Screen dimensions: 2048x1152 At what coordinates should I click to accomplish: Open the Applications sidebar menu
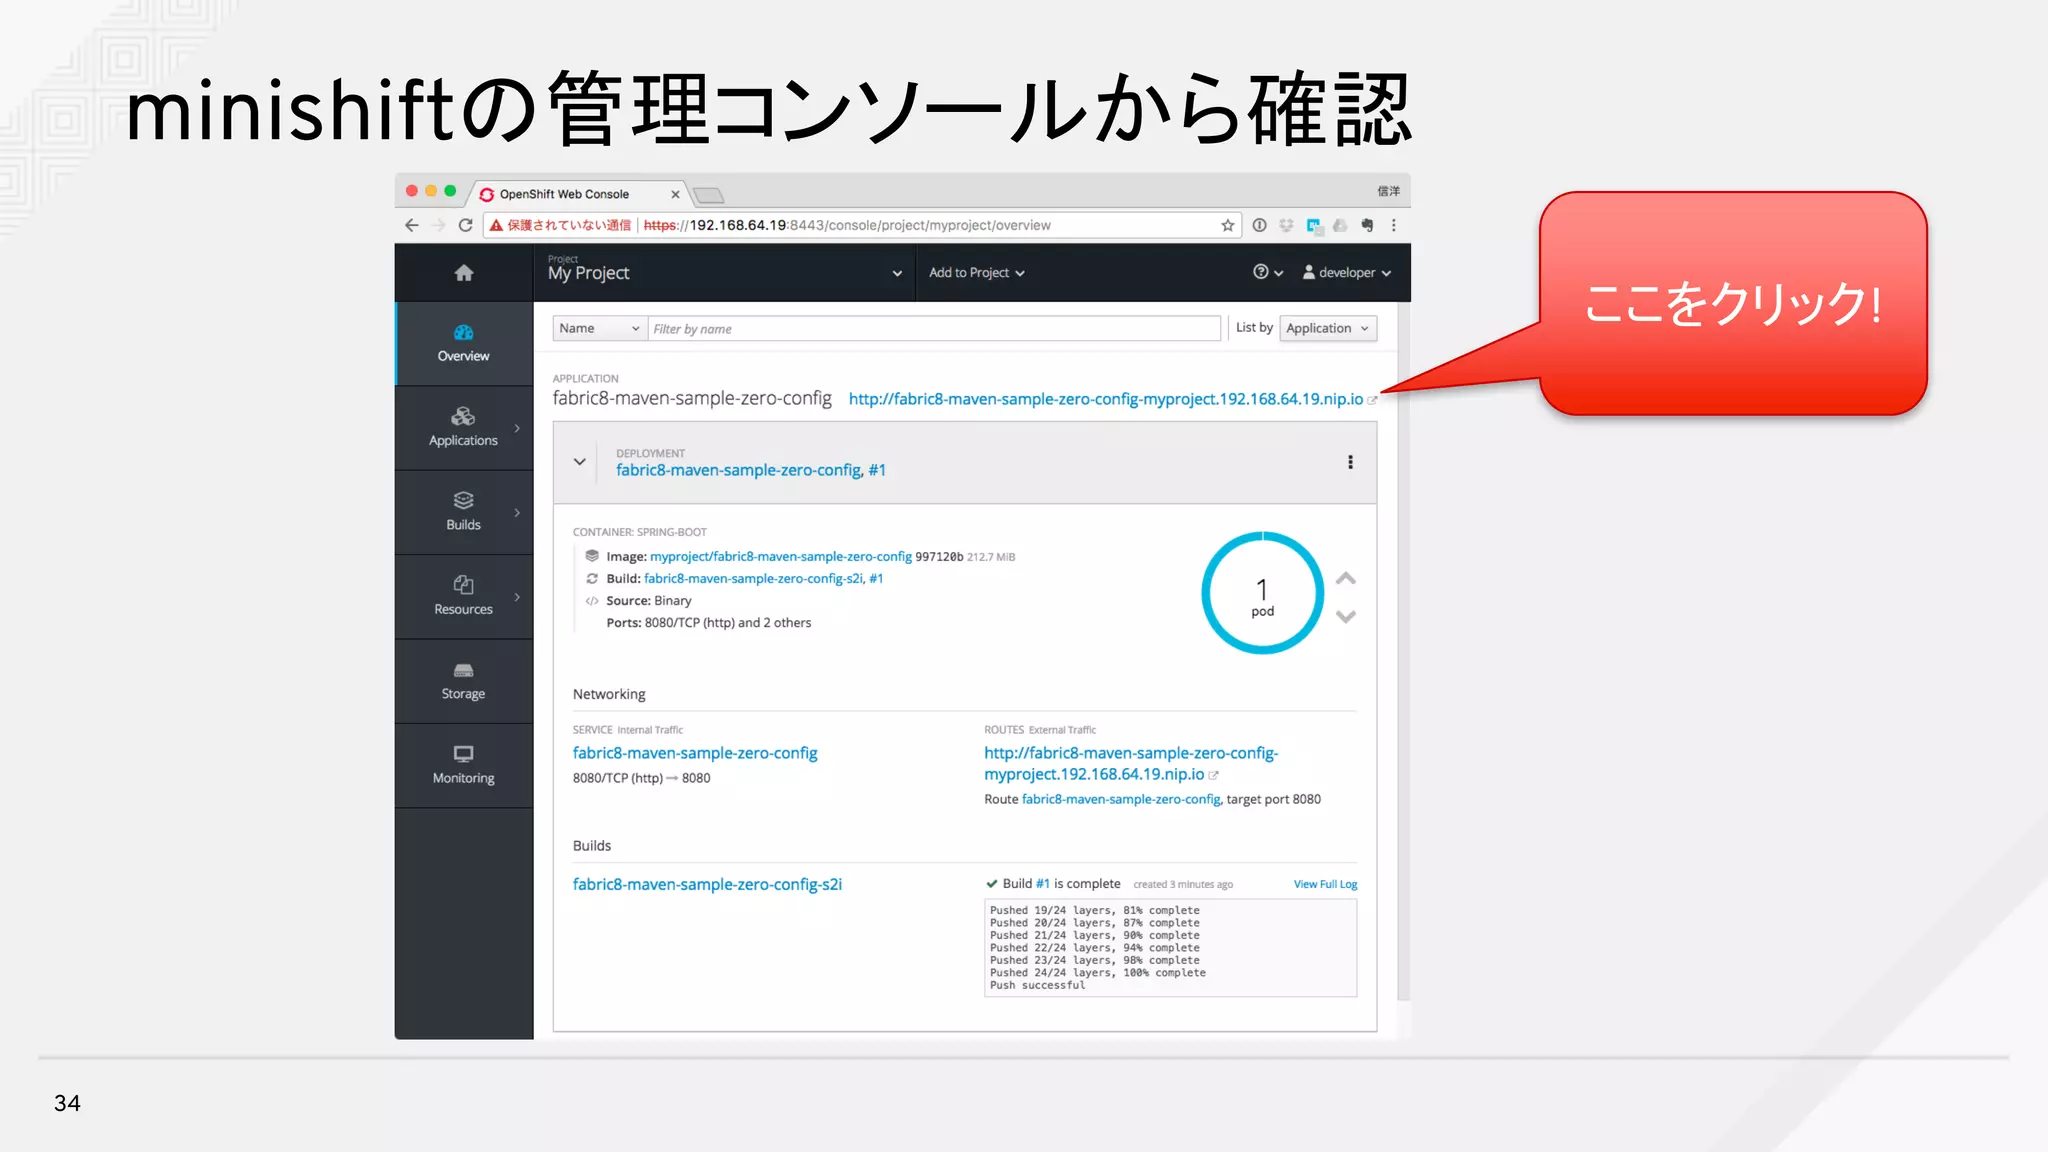click(x=464, y=428)
